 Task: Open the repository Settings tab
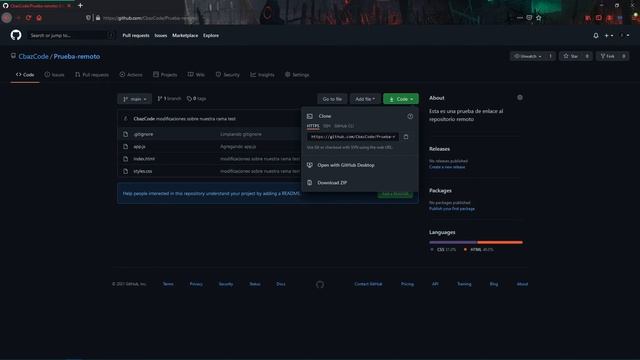point(297,75)
